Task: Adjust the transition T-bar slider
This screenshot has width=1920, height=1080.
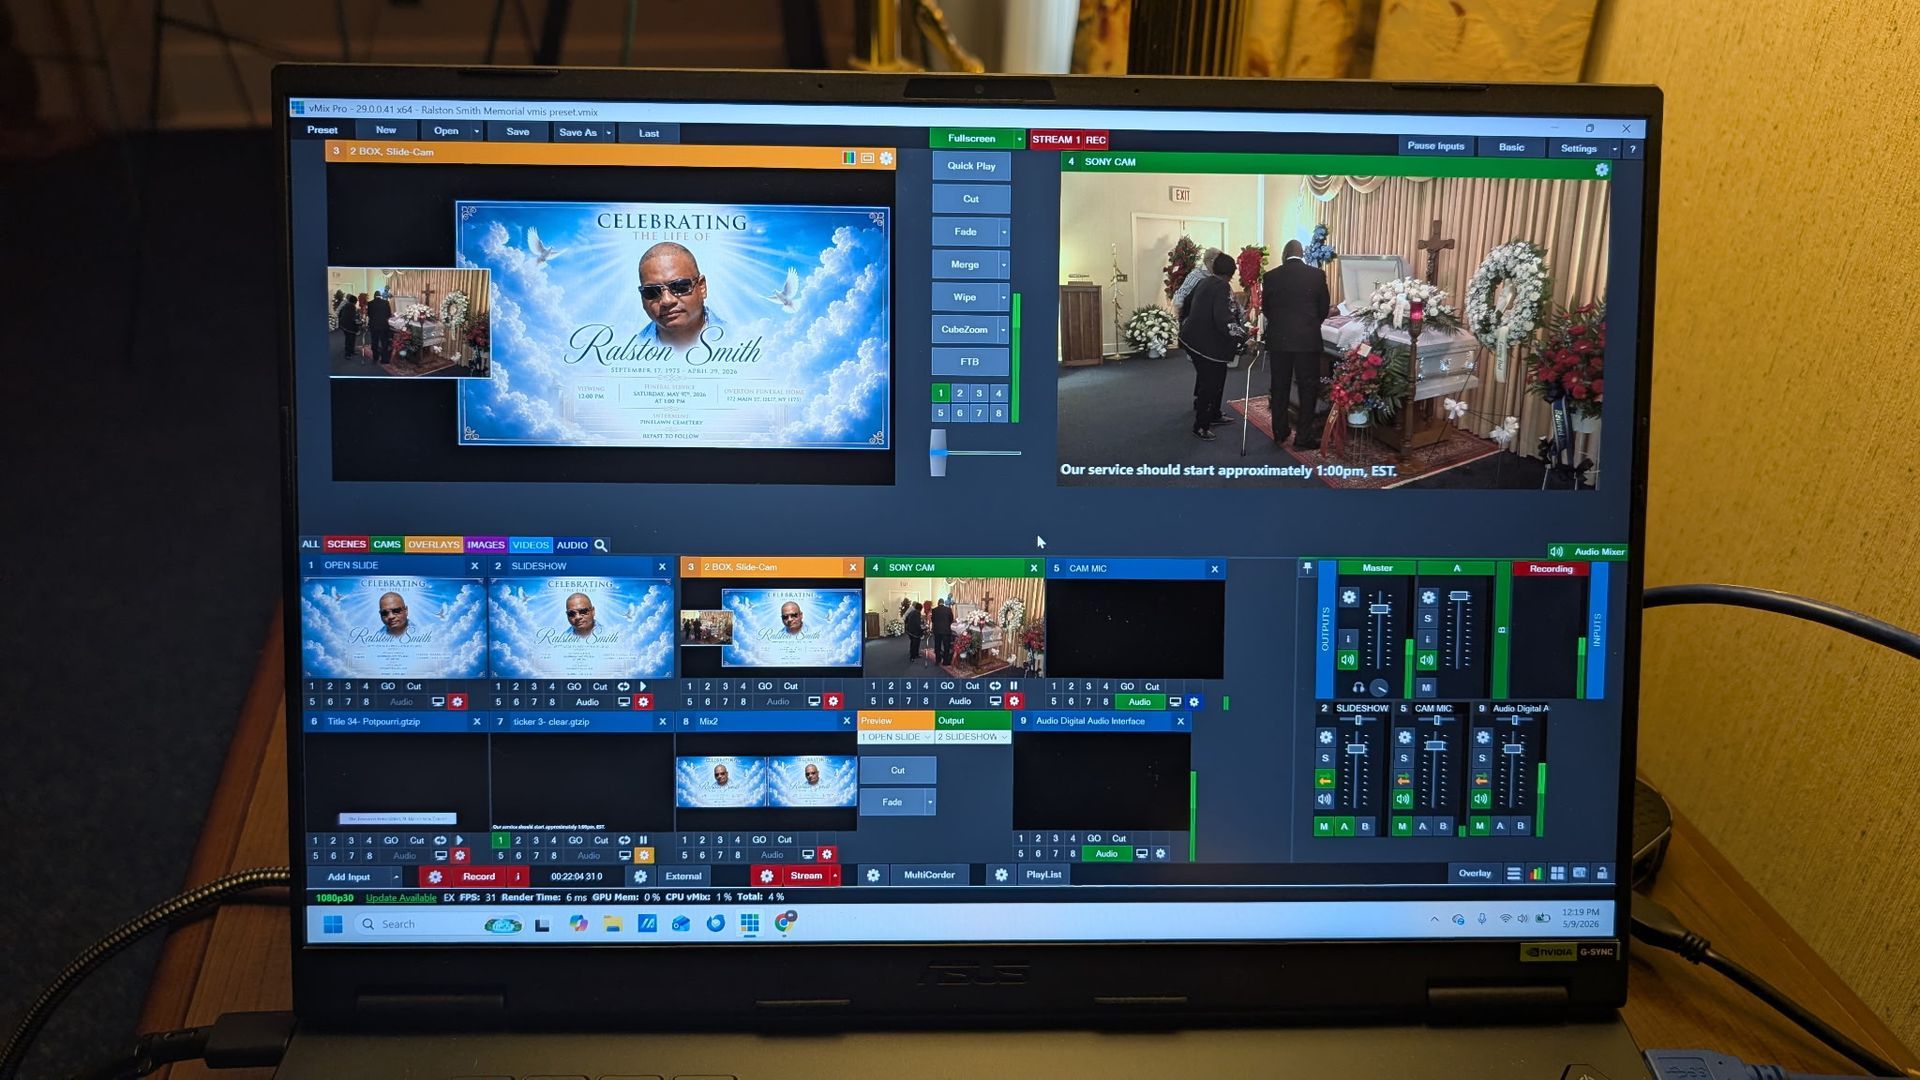Action: pyautogui.click(x=938, y=453)
